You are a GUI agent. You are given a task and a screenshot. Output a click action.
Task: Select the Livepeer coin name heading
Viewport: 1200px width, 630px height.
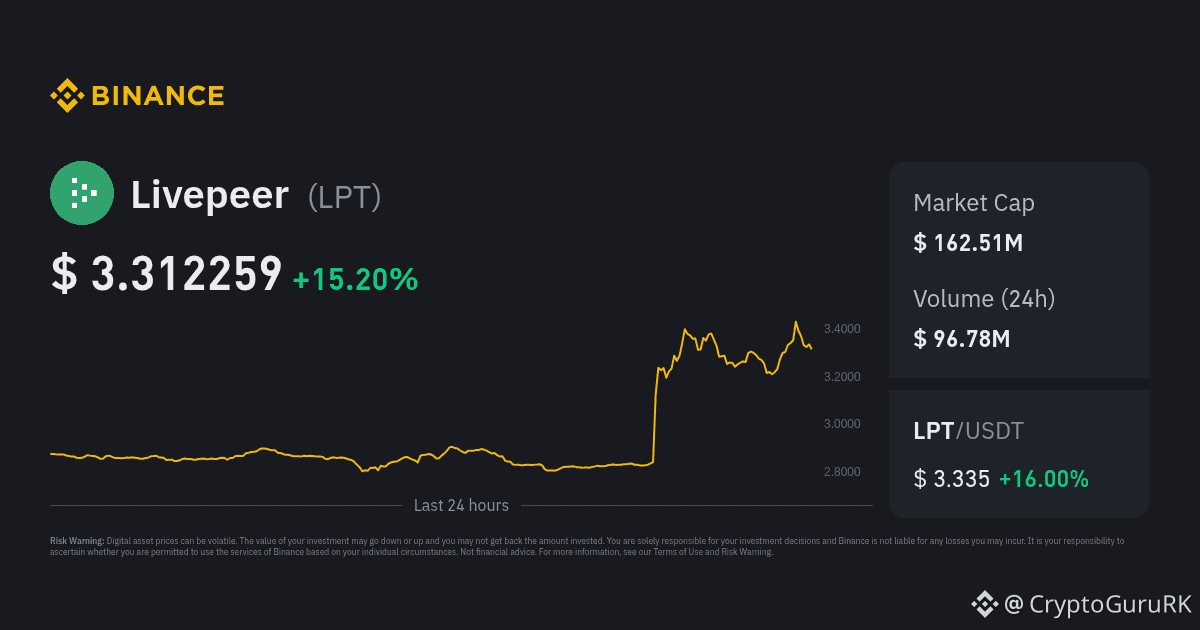coord(210,195)
